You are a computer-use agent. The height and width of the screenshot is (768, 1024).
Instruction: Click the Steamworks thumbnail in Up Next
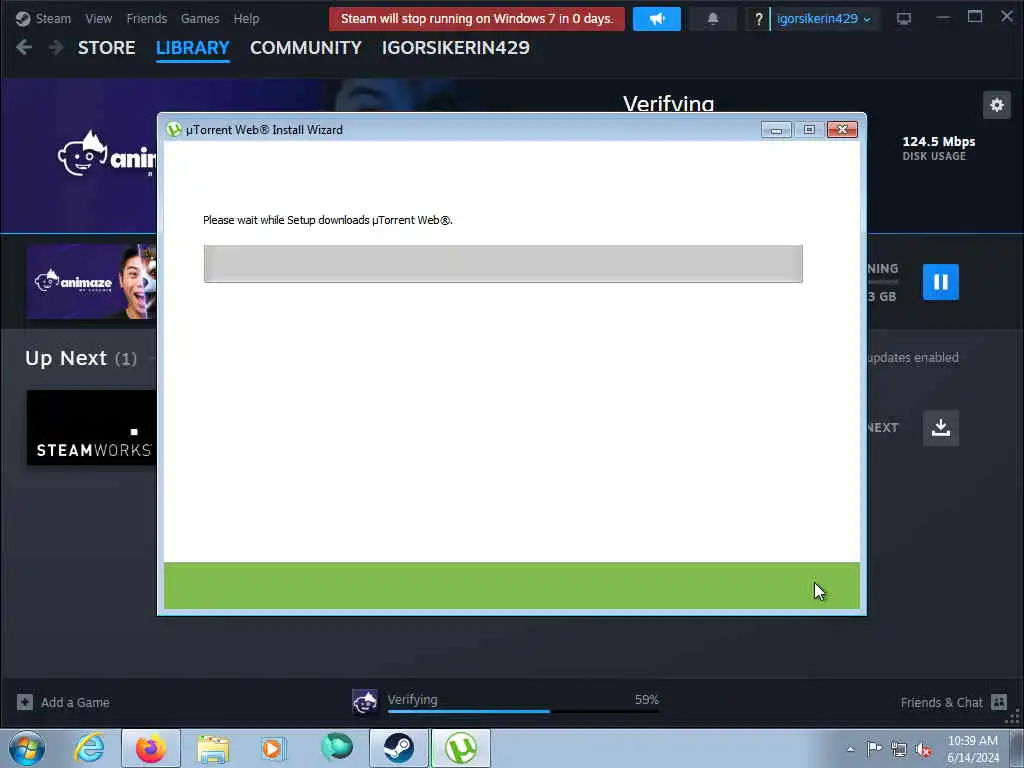tap(91, 428)
